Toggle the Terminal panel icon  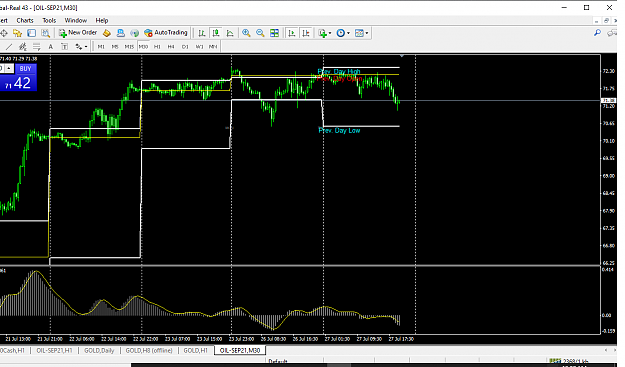coord(31,33)
